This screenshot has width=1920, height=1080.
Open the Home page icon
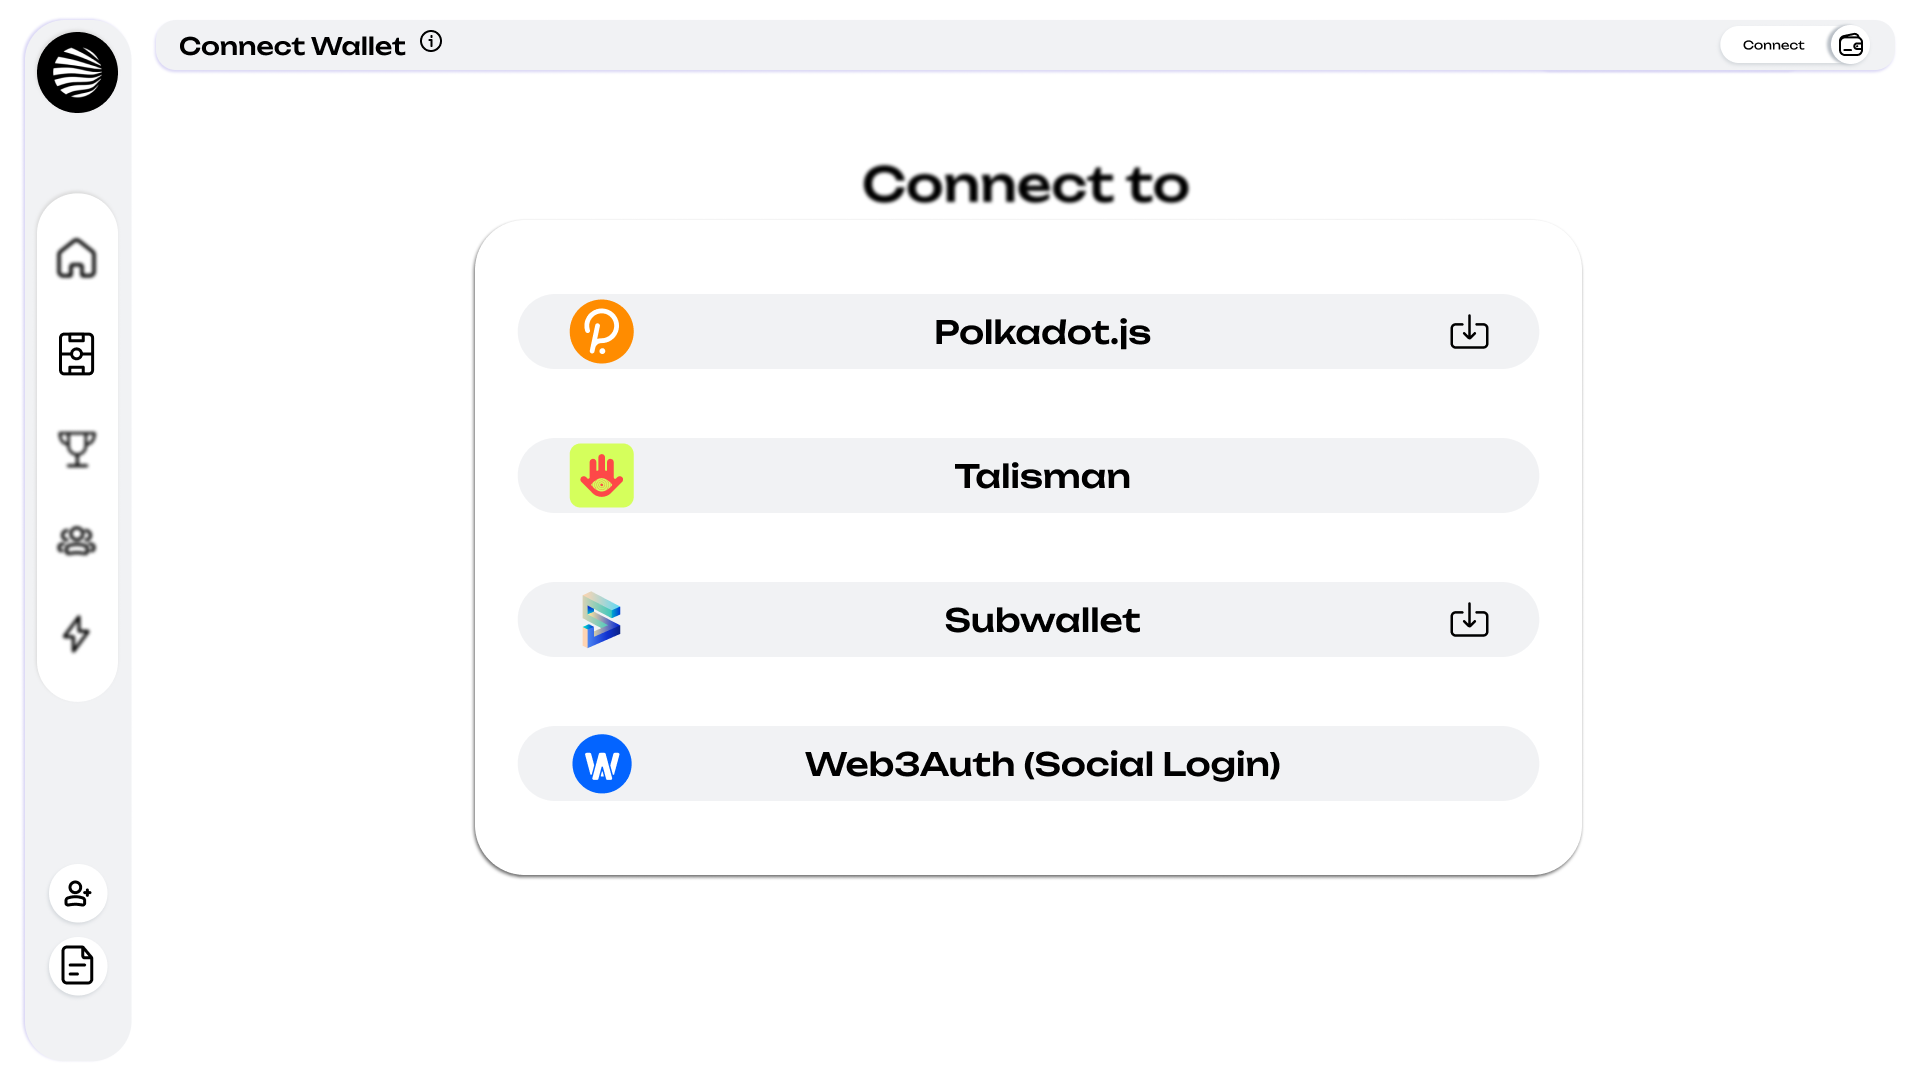[77, 258]
